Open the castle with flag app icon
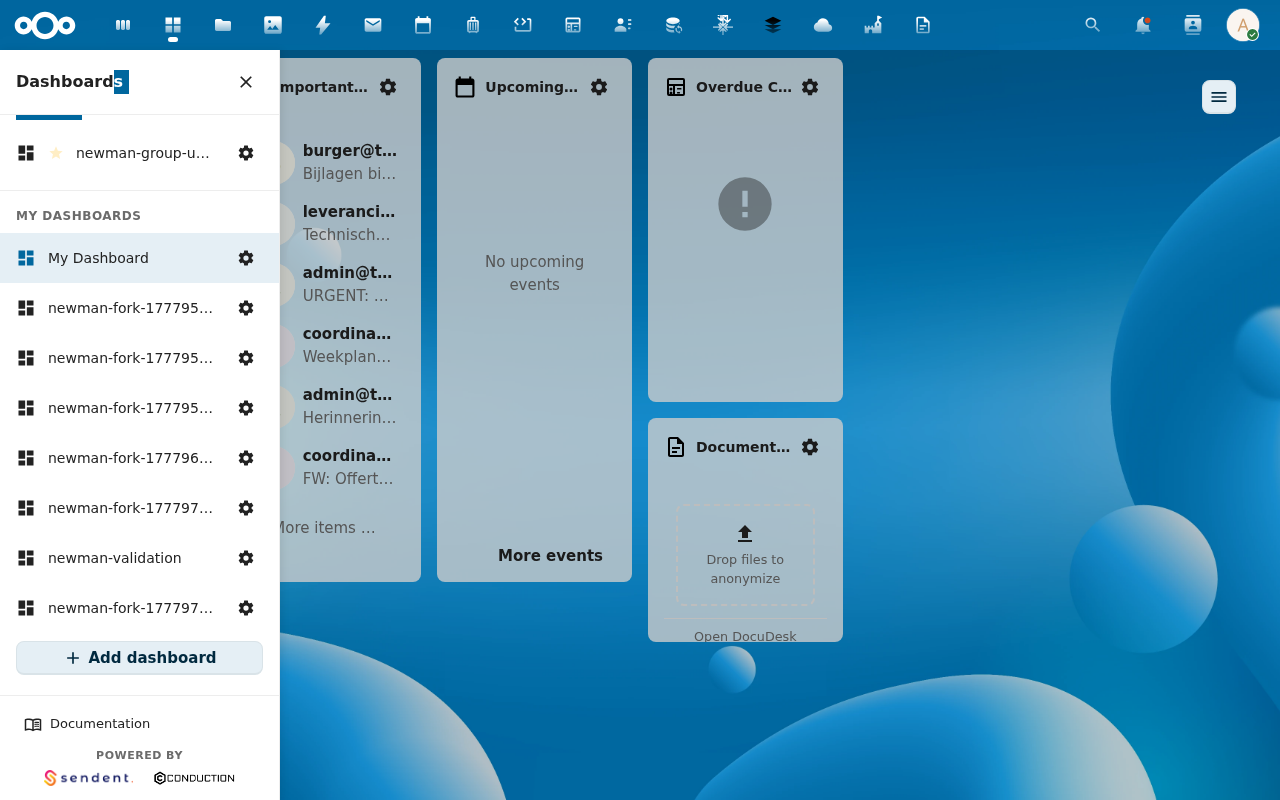 (x=873, y=25)
